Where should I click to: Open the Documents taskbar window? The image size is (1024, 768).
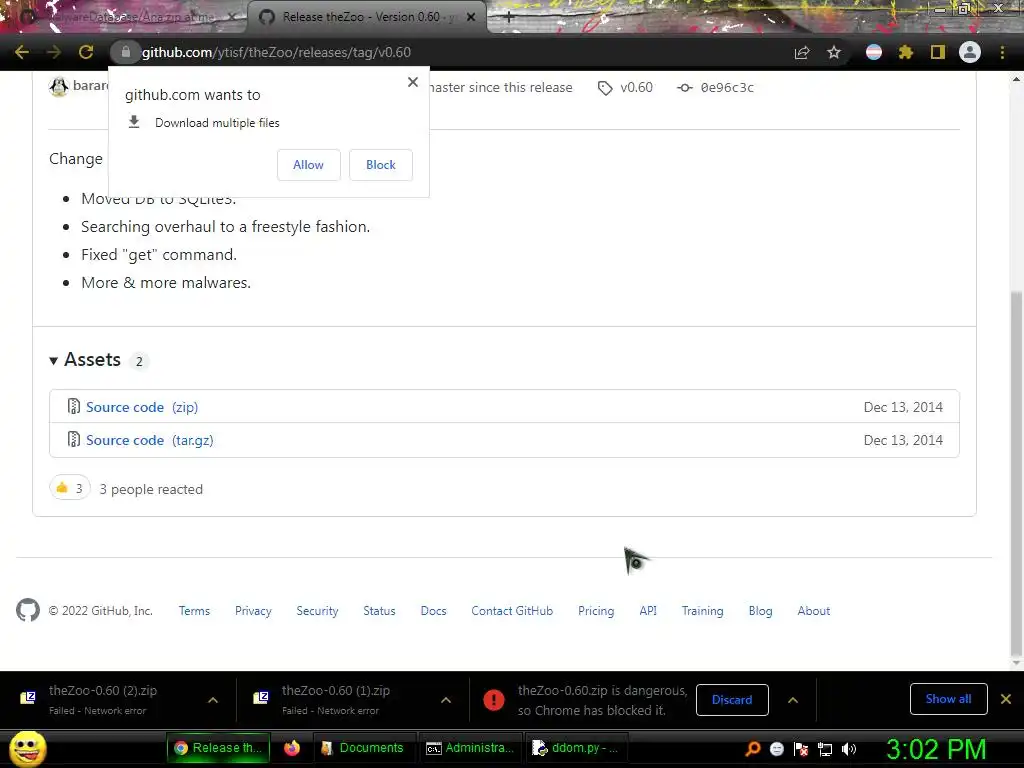pyautogui.click(x=363, y=748)
